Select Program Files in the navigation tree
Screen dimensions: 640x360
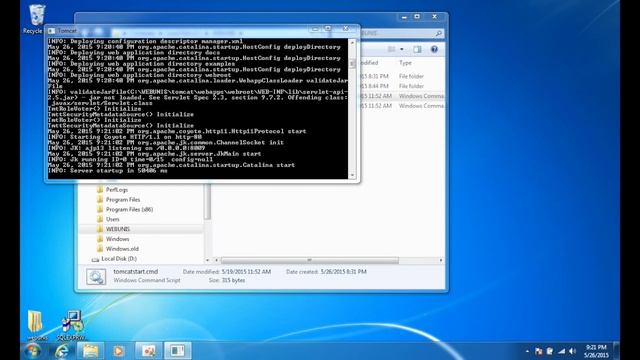pos(123,200)
